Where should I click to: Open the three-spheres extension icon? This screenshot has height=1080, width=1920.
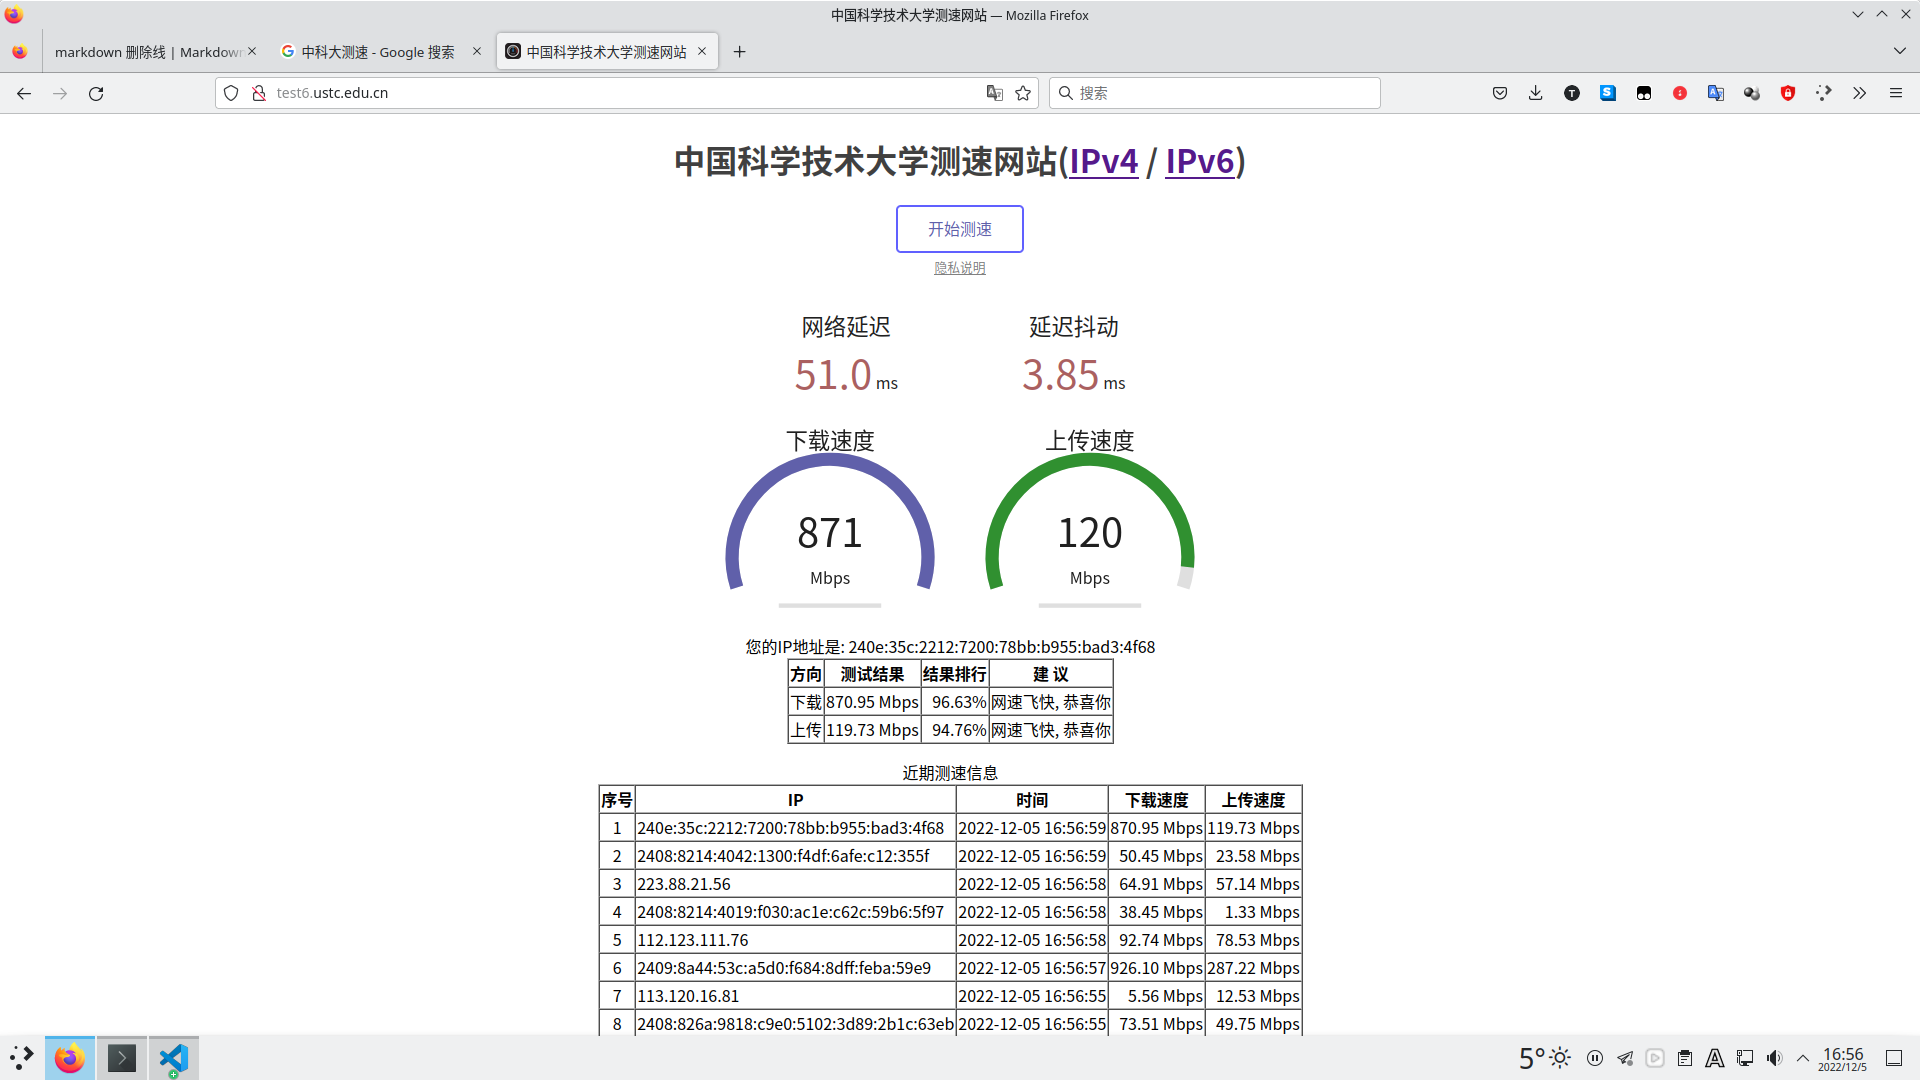pyautogui.click(x=1752, y=93)
